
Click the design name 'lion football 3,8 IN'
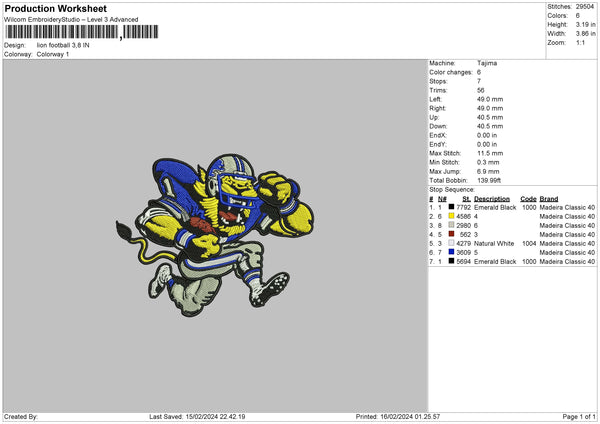click(x=63, y=45)
